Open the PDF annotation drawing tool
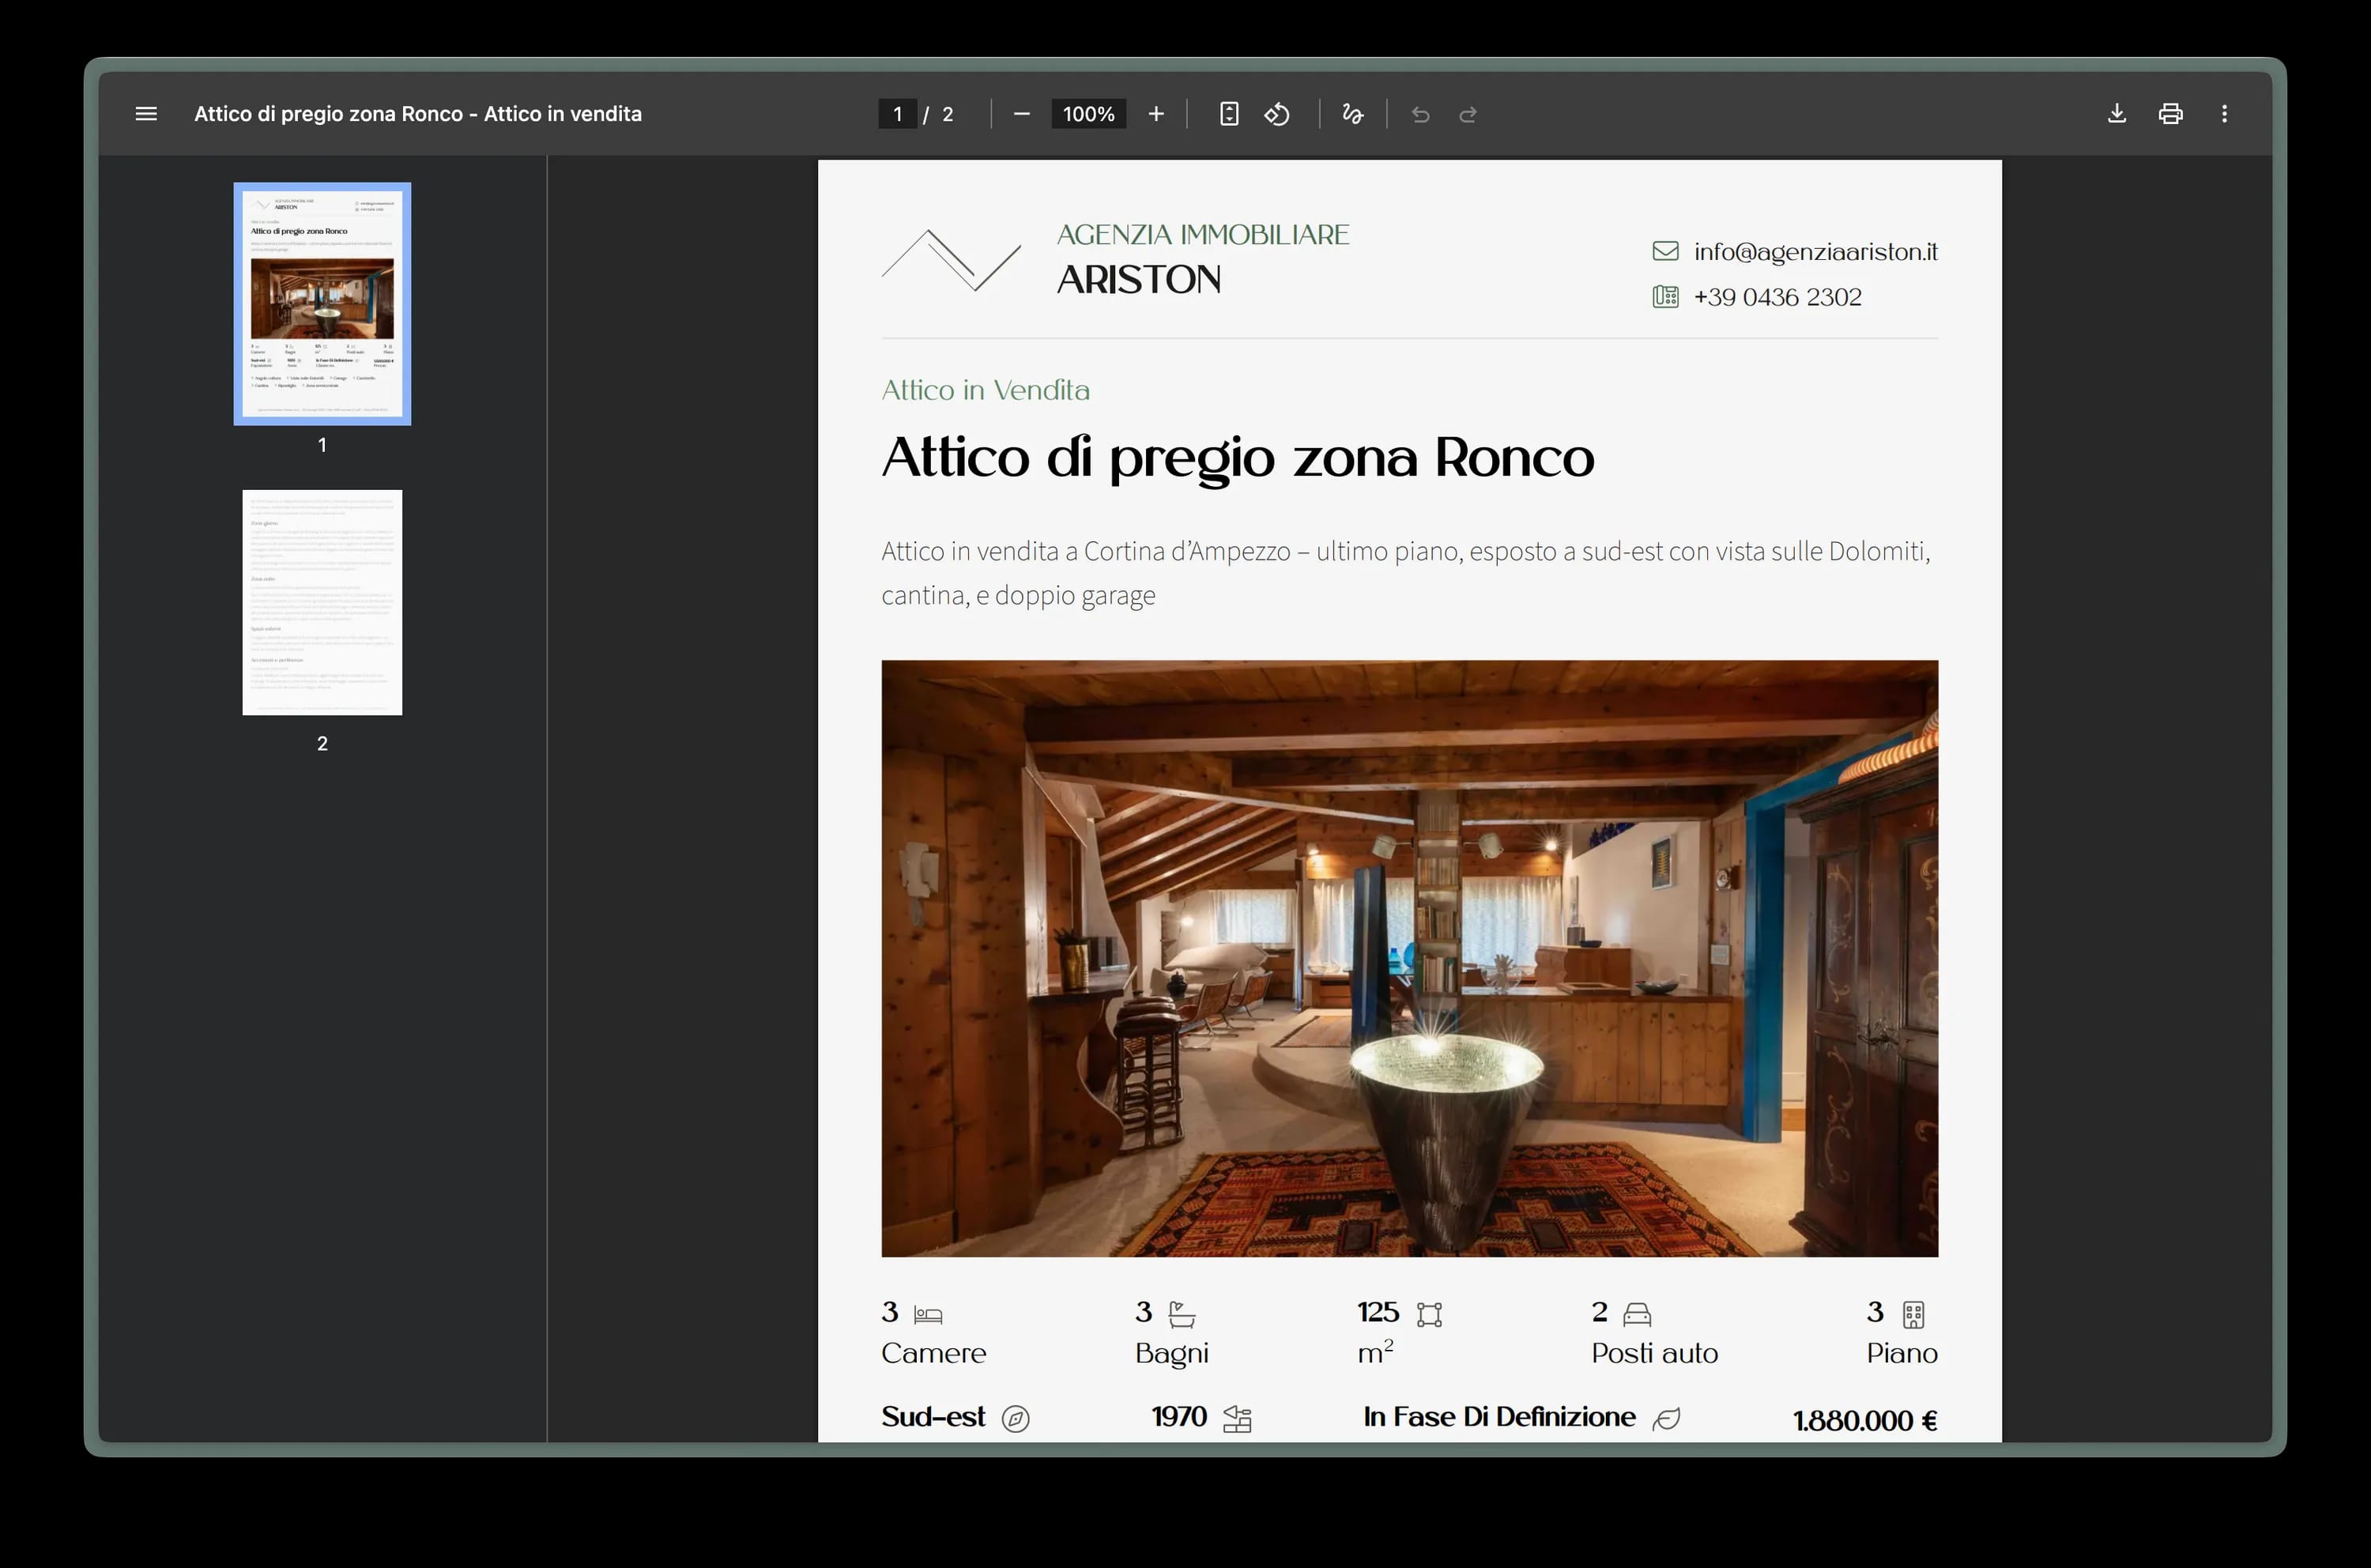Image resolution: width=2371 pixels, height=1568 pixels. 1352,114
